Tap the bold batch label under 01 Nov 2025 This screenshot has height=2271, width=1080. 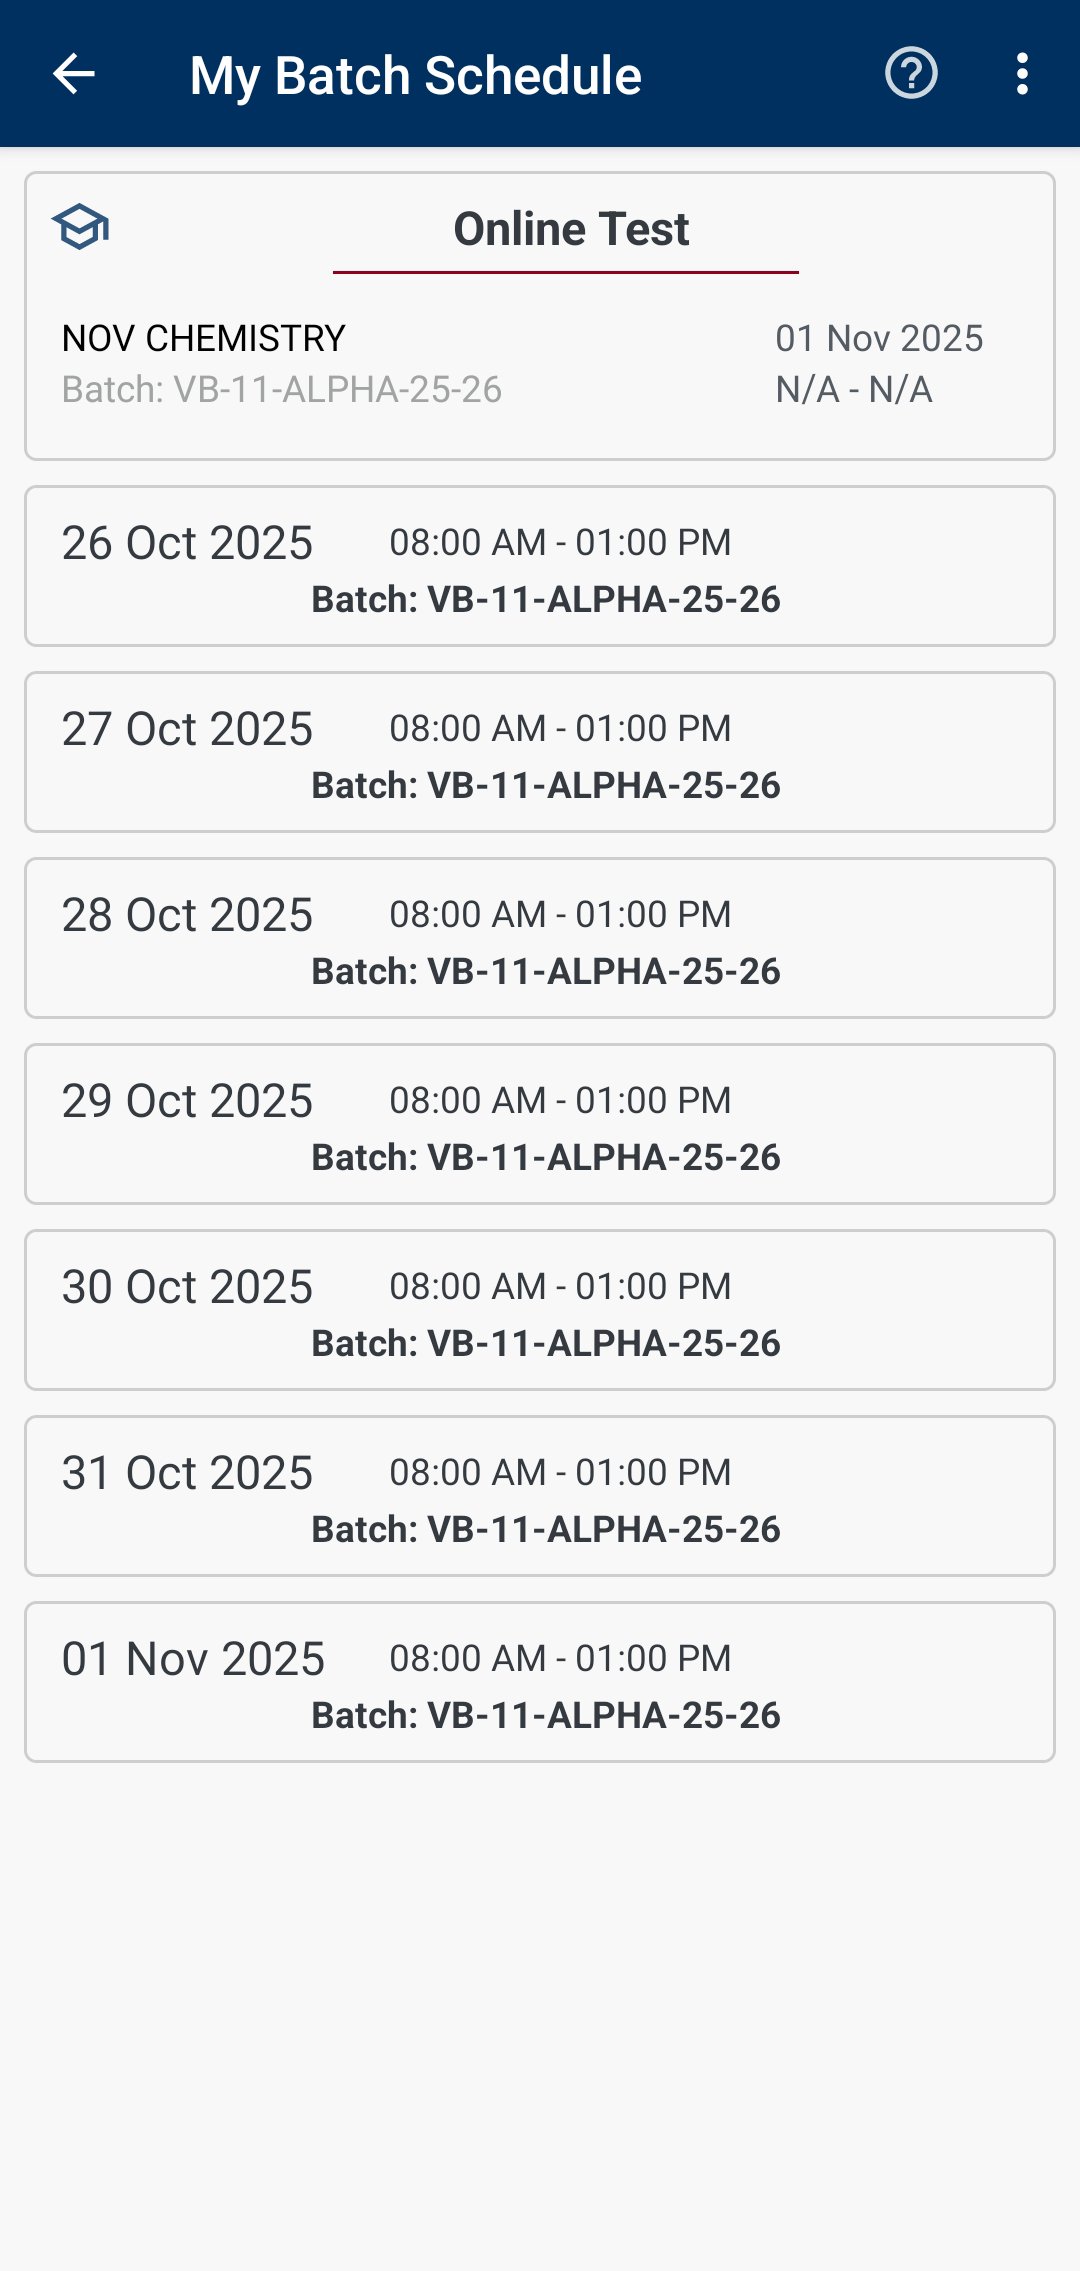pyautogui.click(x=546, y=1715)
